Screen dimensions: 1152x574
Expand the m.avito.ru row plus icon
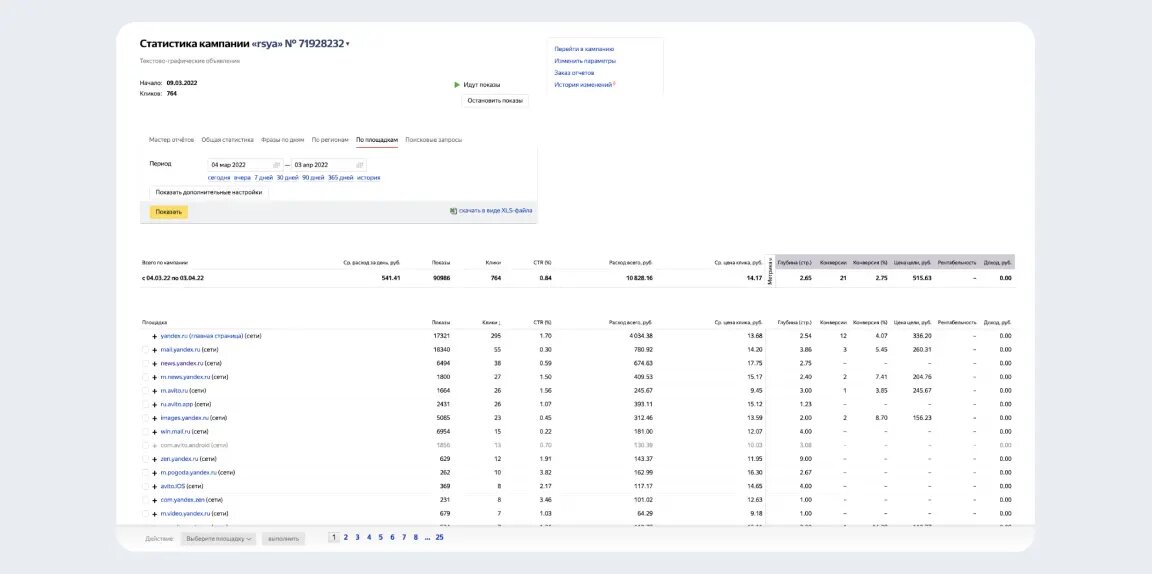pyautogui.click(x=154, y=390)
